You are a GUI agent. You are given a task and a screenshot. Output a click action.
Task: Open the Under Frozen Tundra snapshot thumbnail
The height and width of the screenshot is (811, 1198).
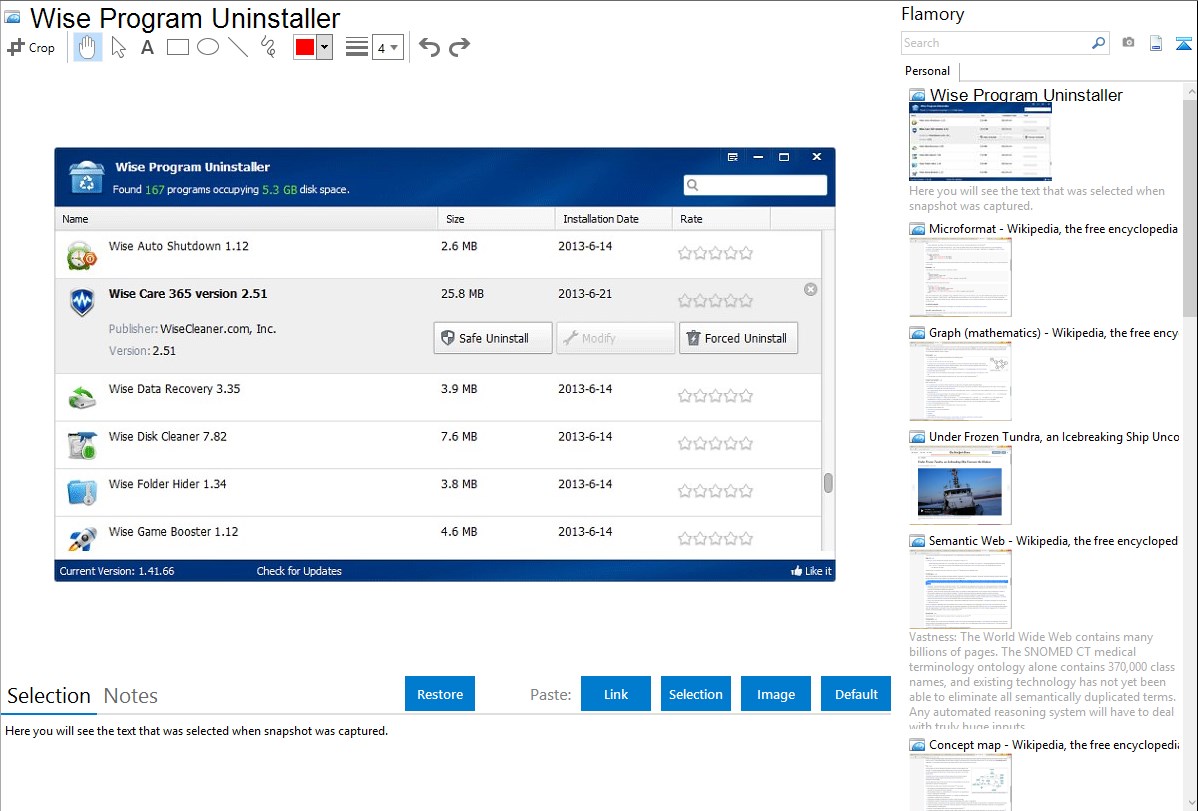[960, 485]
